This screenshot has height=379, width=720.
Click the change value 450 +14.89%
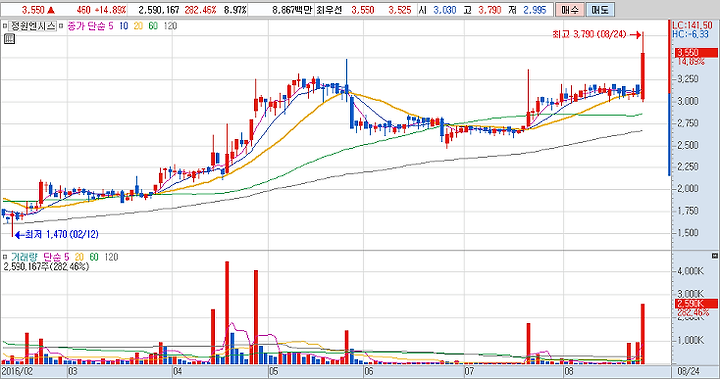coord(101,10)
